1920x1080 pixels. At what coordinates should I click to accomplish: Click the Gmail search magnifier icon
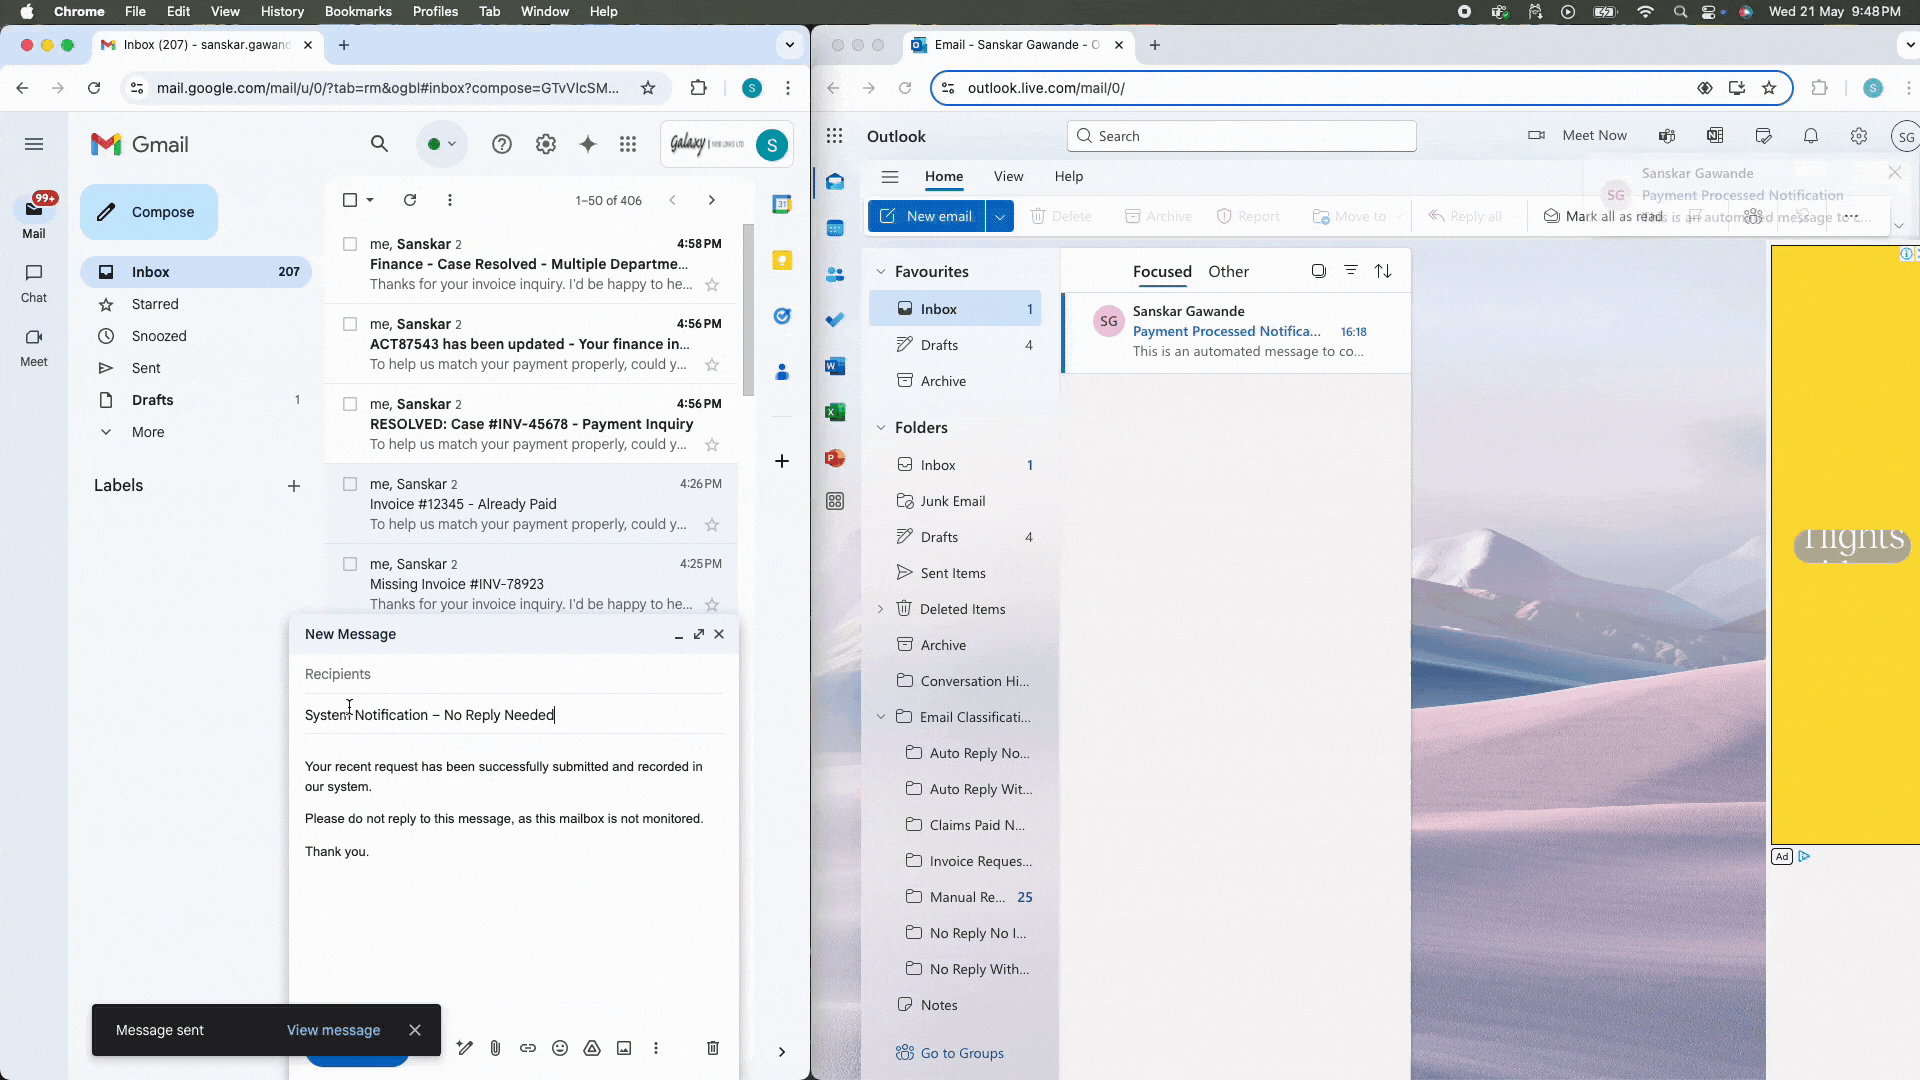[379, 144]
